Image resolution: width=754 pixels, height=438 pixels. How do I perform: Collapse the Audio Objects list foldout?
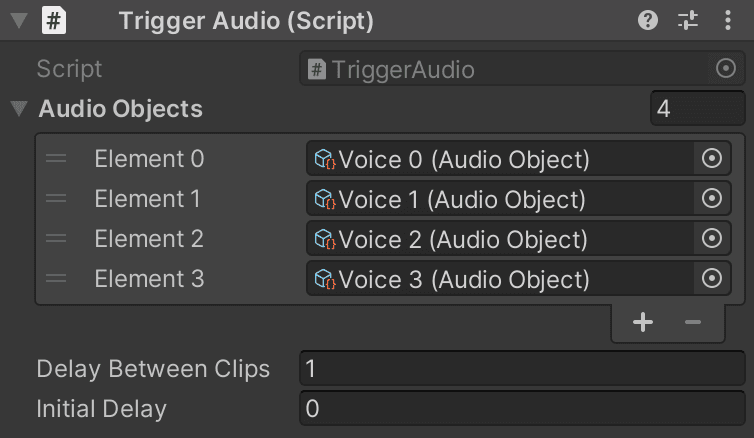click(19, 109)
